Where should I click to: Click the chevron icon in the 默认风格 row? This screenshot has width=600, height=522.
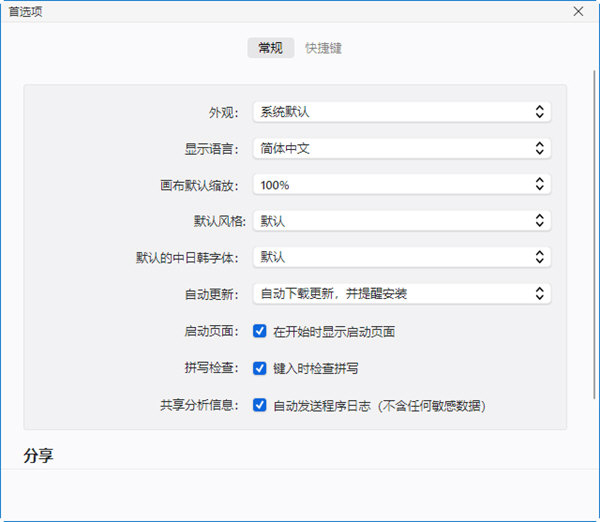point(539,220)
